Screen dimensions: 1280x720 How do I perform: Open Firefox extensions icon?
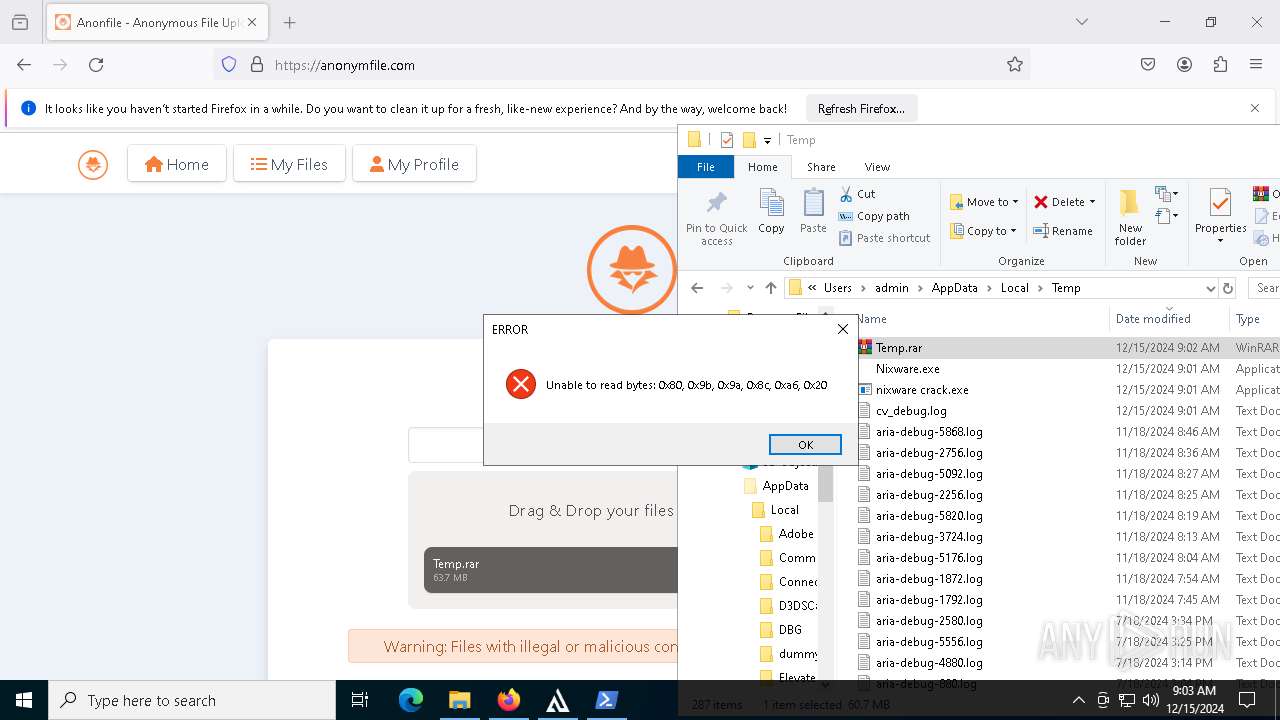point(1220,65)
